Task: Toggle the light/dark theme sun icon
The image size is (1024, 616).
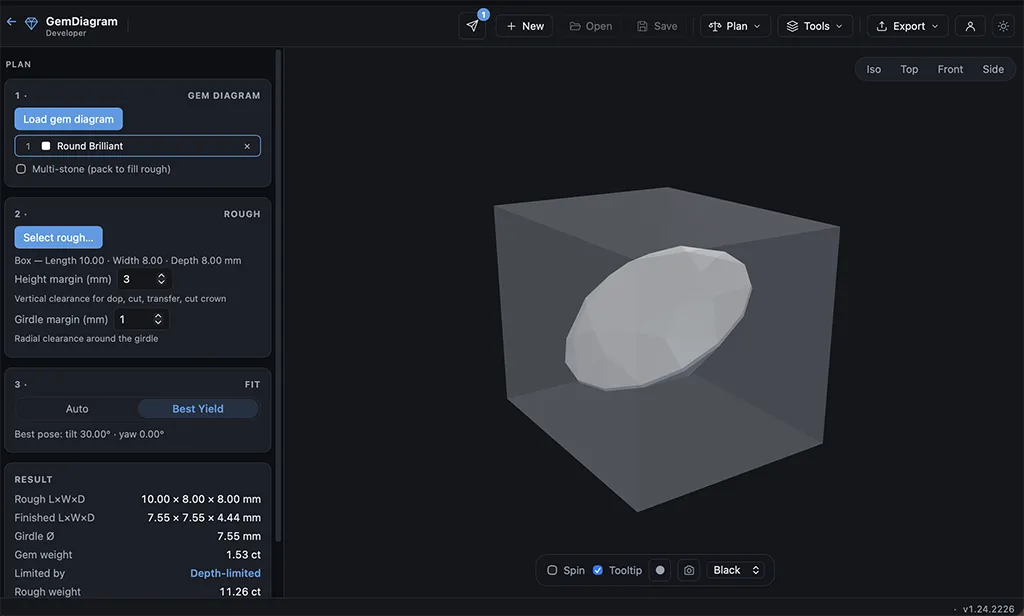Action: coord(1003,26)
